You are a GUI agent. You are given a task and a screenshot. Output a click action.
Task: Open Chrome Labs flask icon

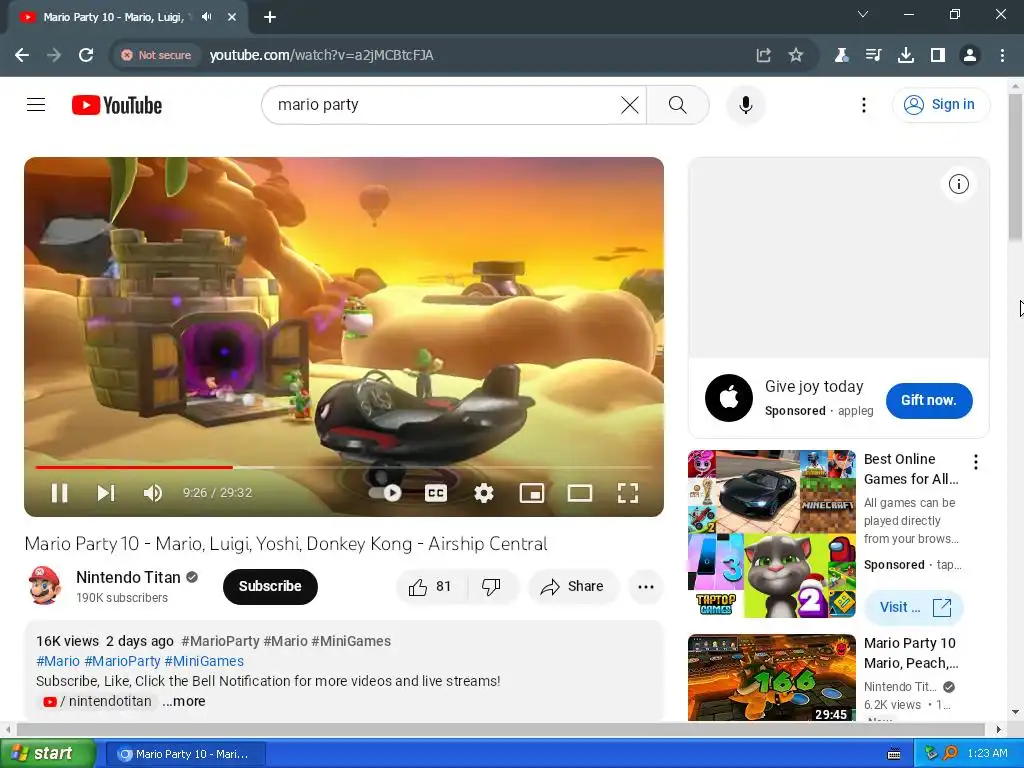click(x=841, y=56)
